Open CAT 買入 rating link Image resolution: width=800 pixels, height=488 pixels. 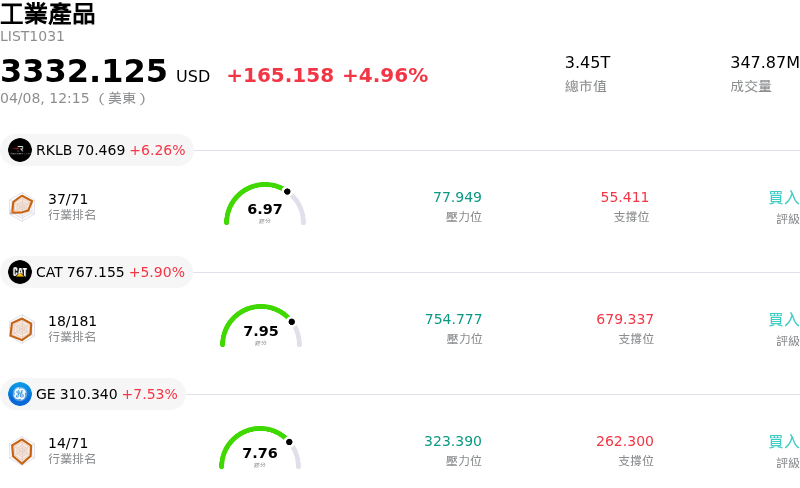(784, 320)
